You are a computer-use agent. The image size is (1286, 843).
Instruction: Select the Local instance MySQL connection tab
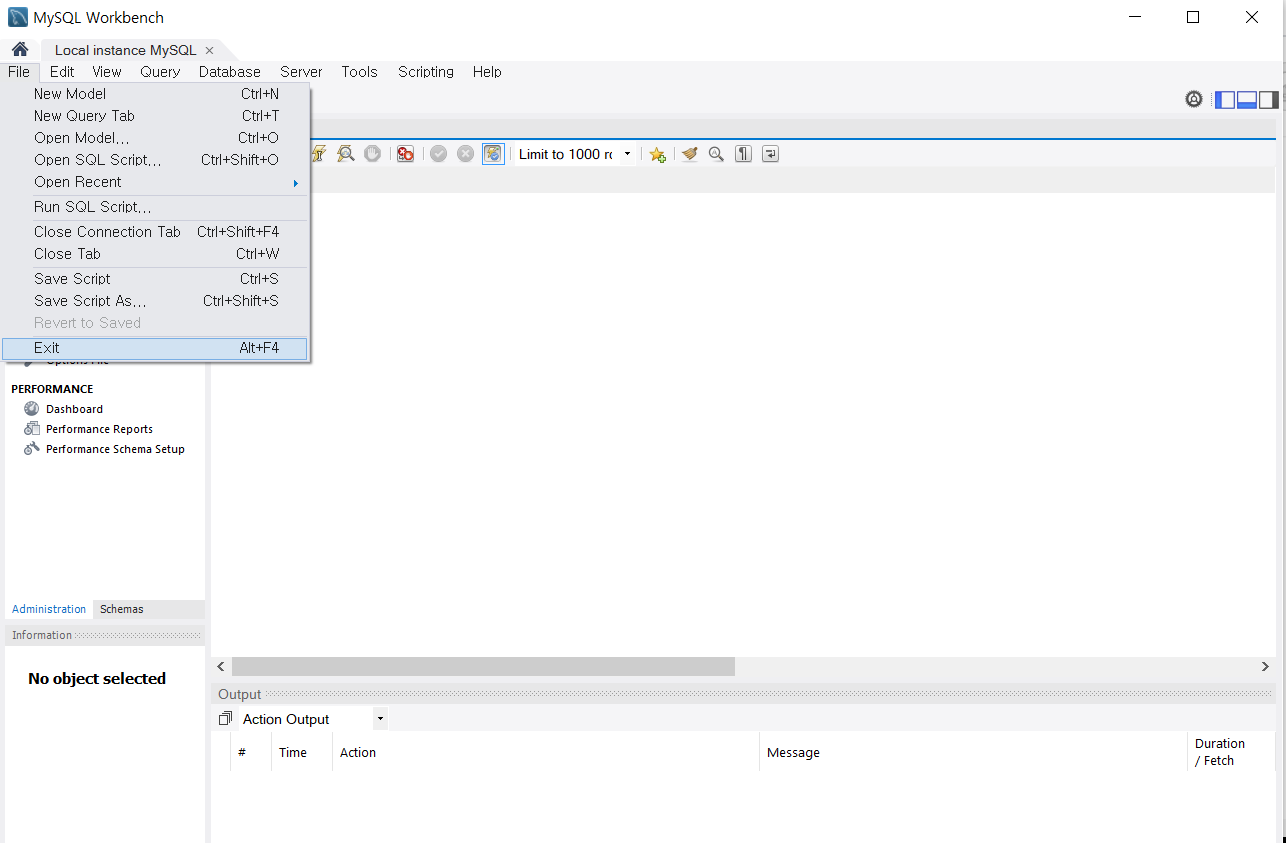pos(126,50)
